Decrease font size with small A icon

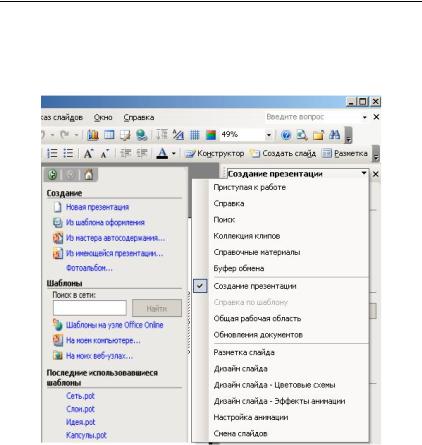(104, 154)
